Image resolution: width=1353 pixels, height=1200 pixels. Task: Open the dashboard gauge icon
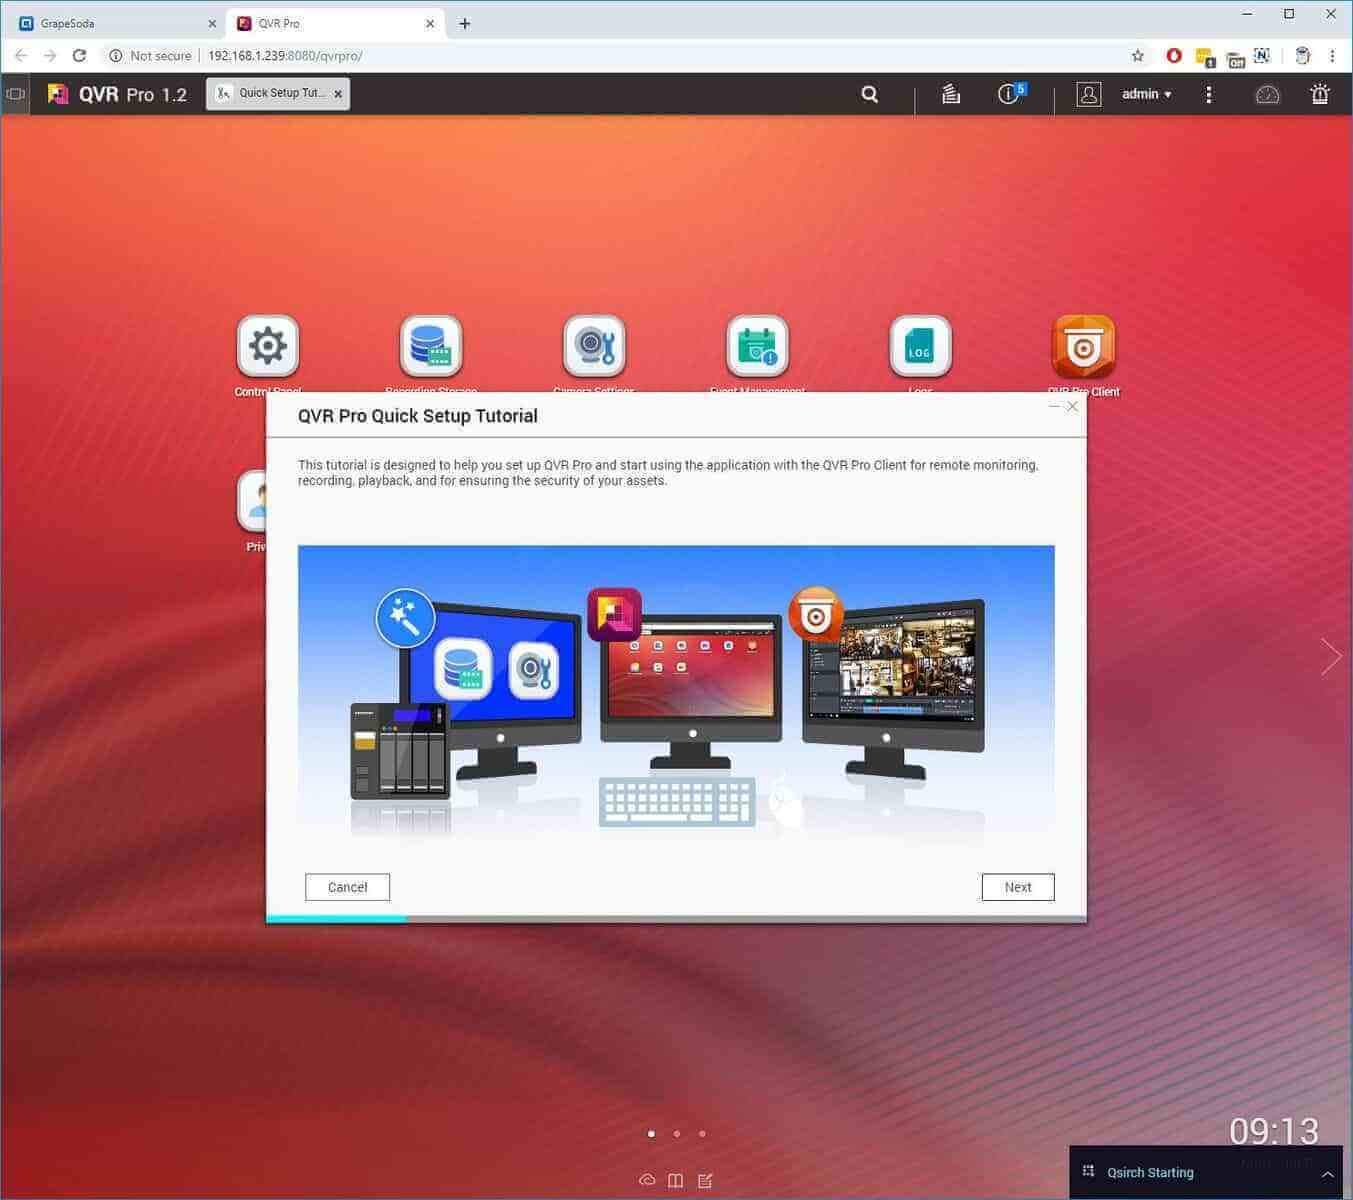[1267, 94]
